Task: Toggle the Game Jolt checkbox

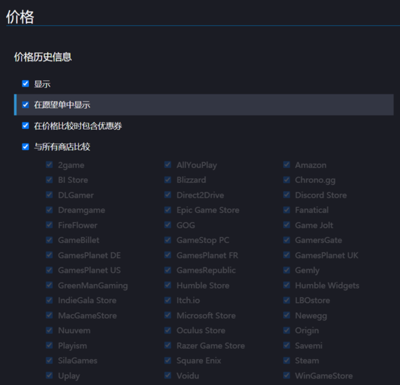Action: (287, 225)
